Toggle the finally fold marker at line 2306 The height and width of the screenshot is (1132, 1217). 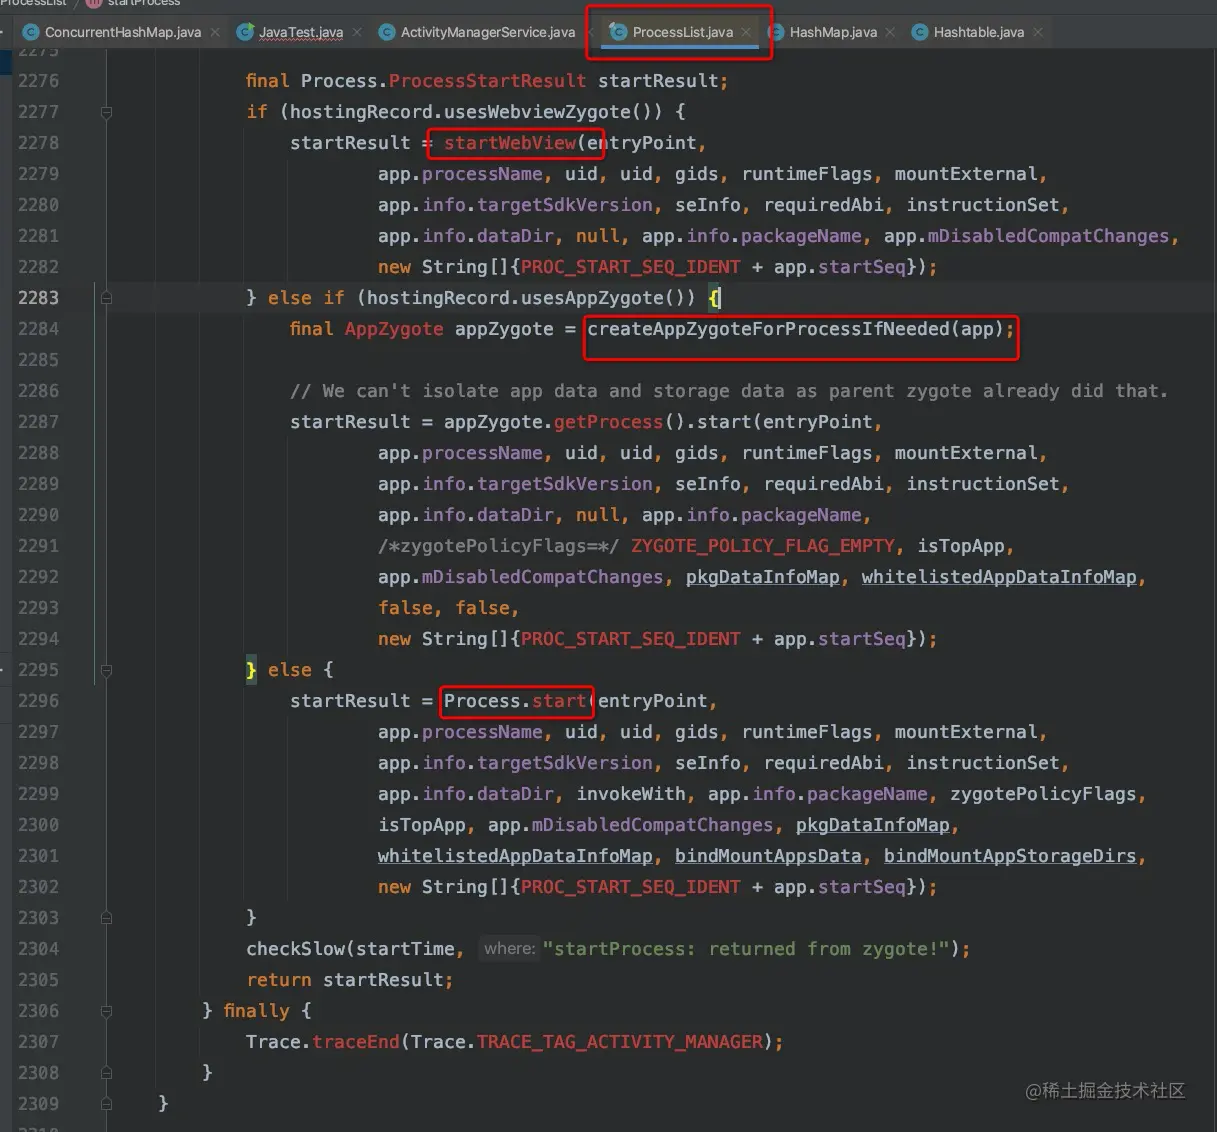pyautogui.click(x=106, y=1011)
